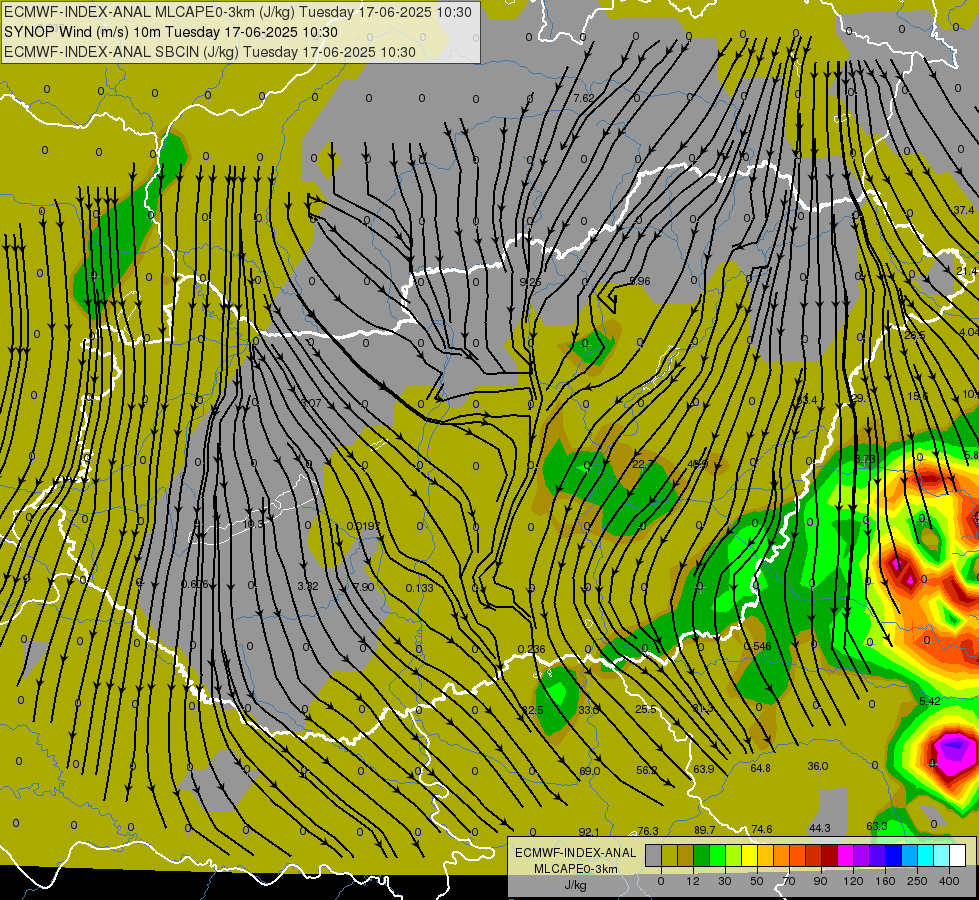Click the legend tick value '400'
Screen dimensions: 979x900
[948, 881]
